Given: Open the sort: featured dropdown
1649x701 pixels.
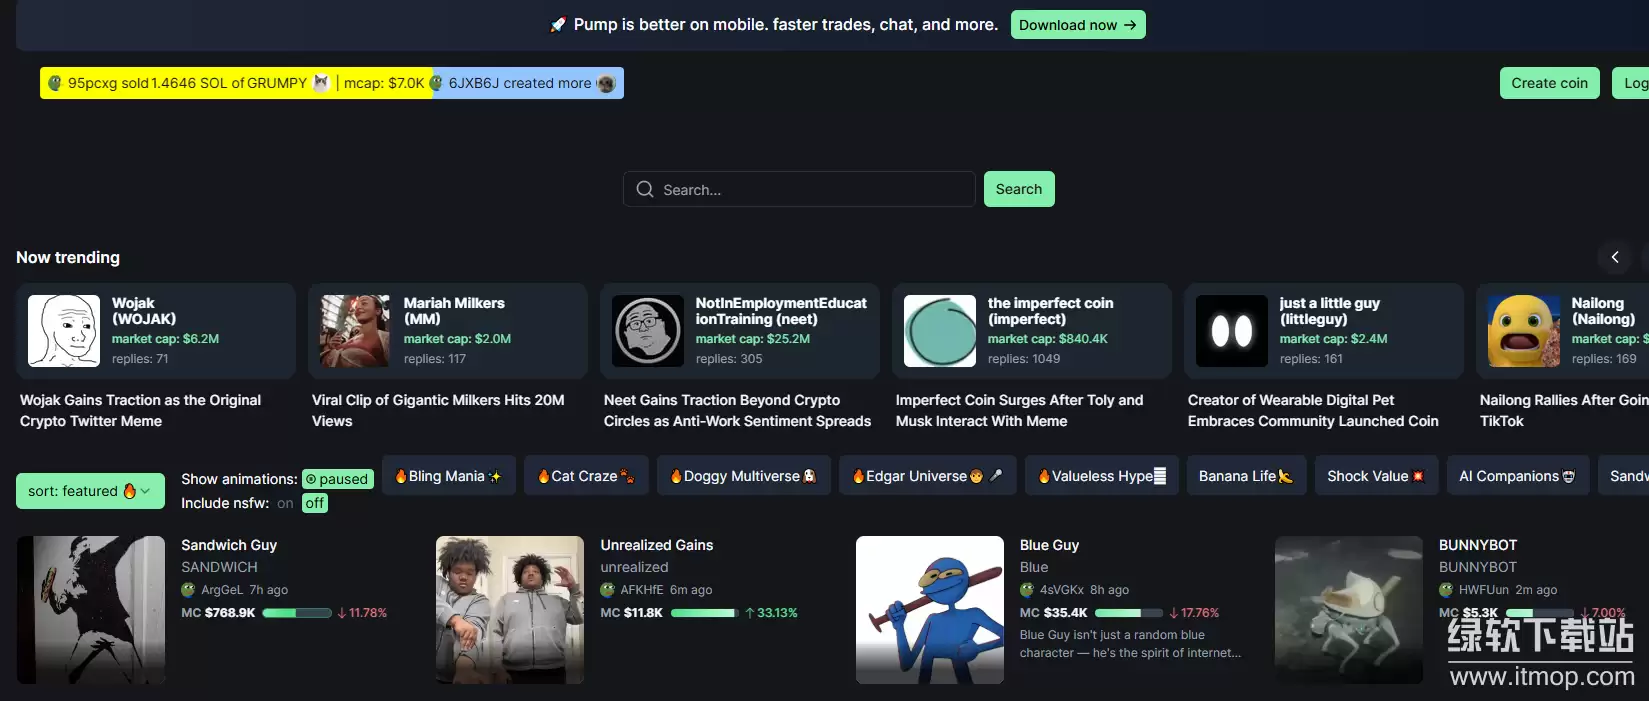Looking at the screenshot, I should (90, 491).
